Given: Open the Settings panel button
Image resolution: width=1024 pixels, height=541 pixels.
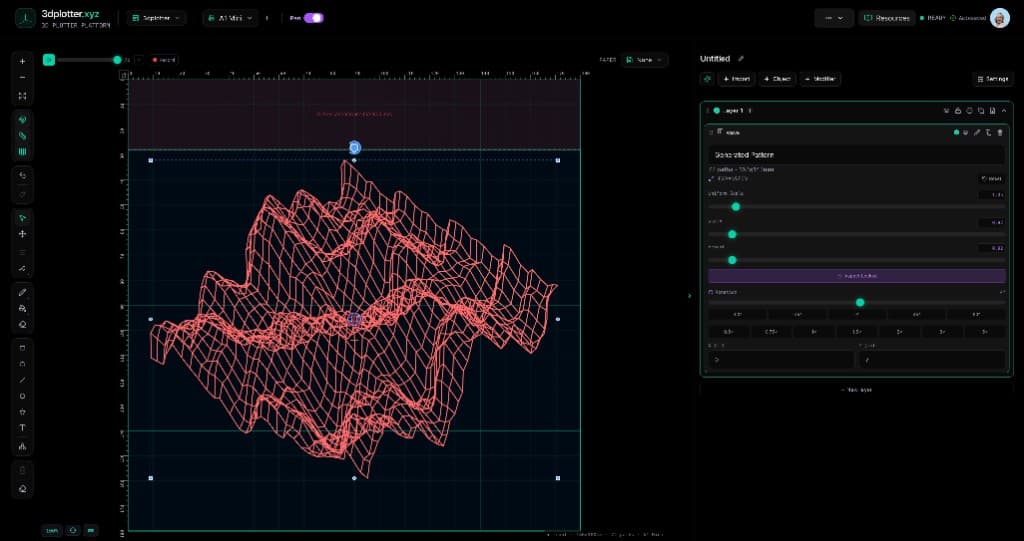Looking at the screenshot, I should [x=993, y=79].
